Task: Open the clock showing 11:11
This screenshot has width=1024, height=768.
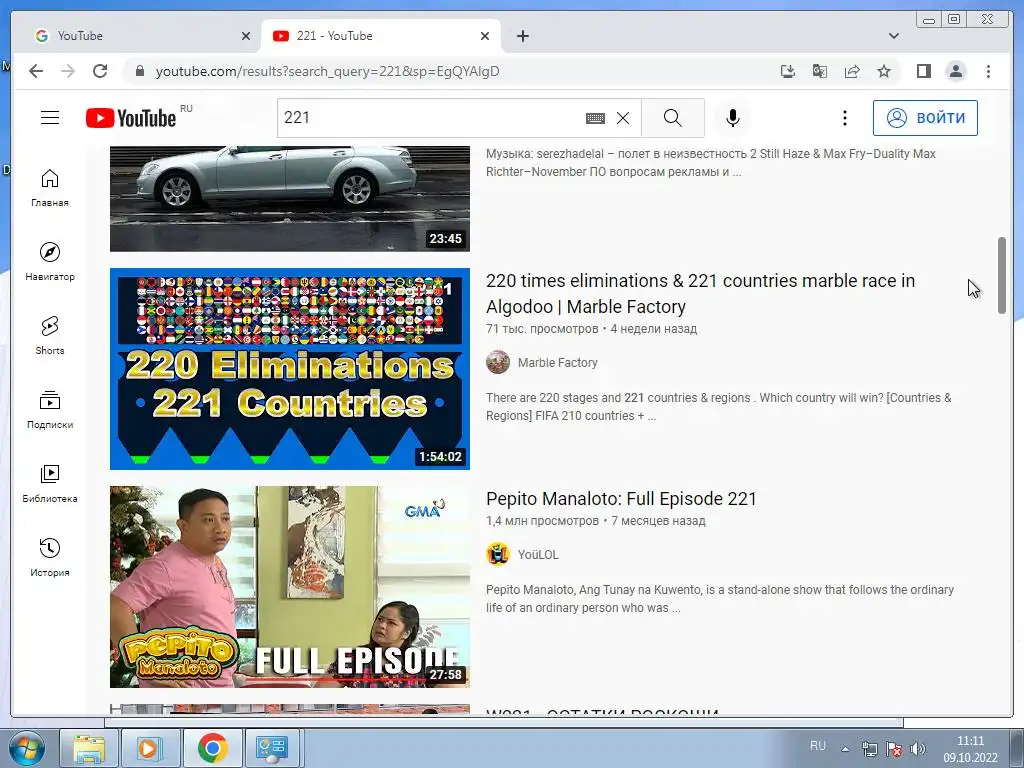Action: (x=970, y=748)
